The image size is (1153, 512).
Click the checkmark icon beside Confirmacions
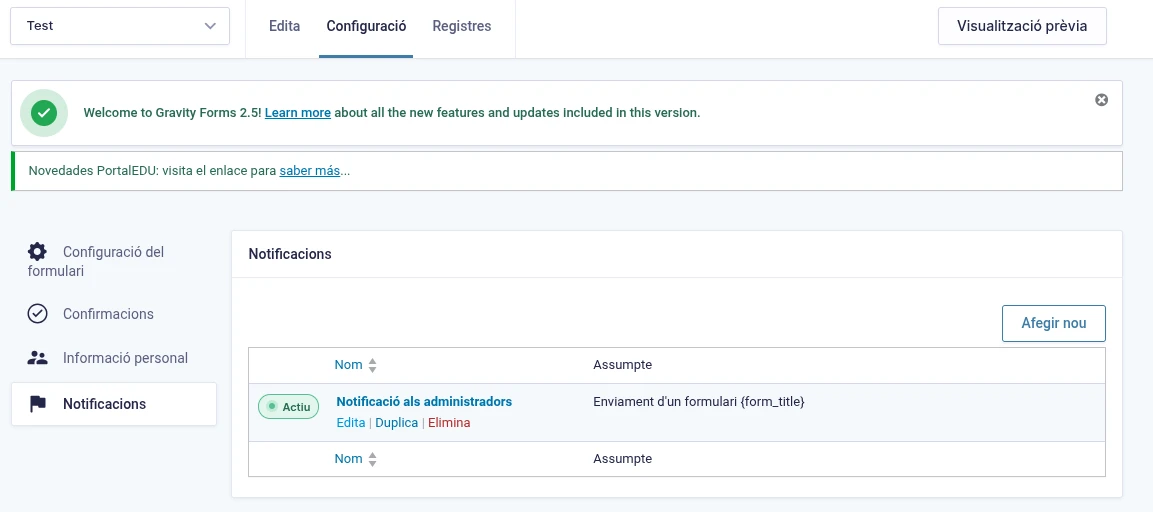(x=37, y=314)
